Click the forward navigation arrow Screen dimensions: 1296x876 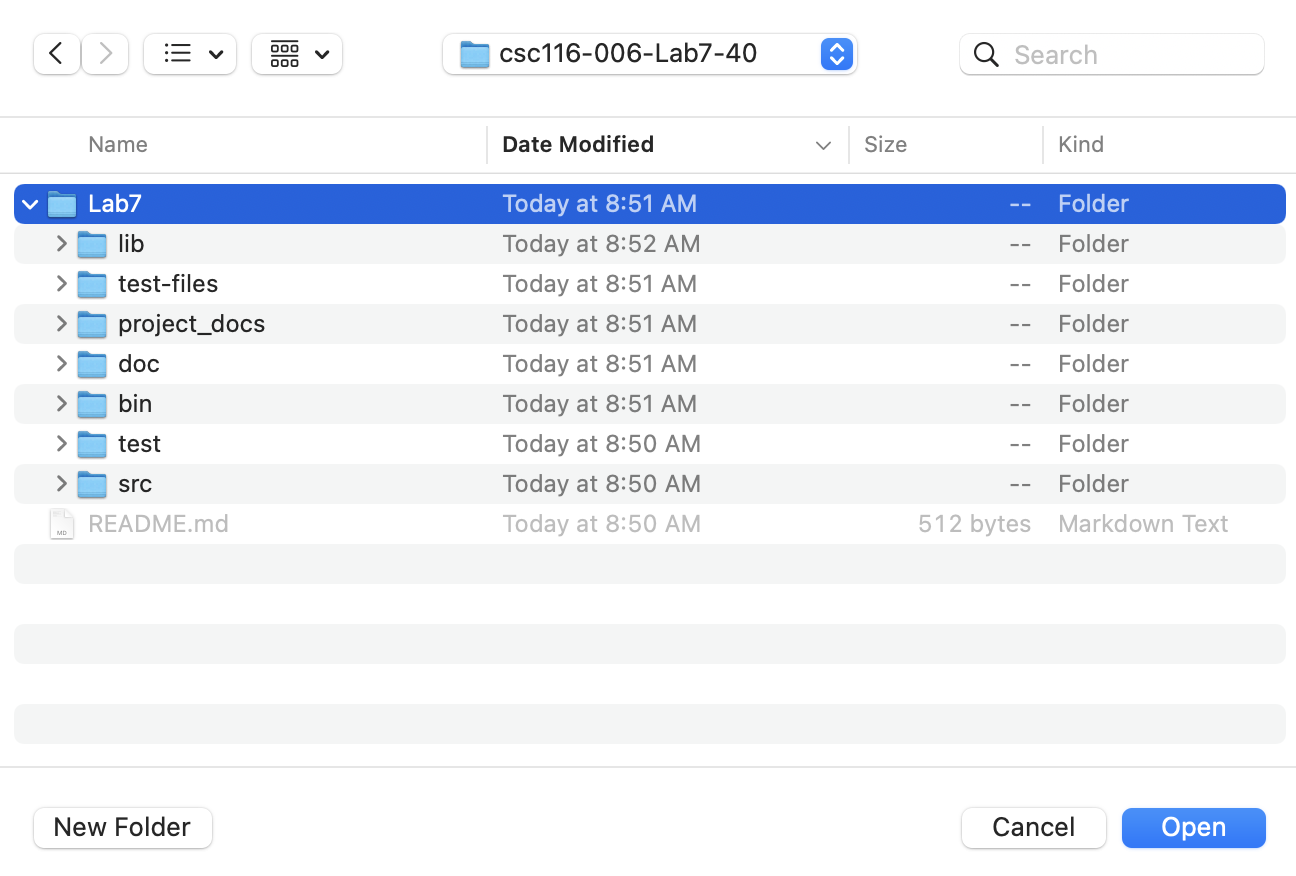pos(104,53)
